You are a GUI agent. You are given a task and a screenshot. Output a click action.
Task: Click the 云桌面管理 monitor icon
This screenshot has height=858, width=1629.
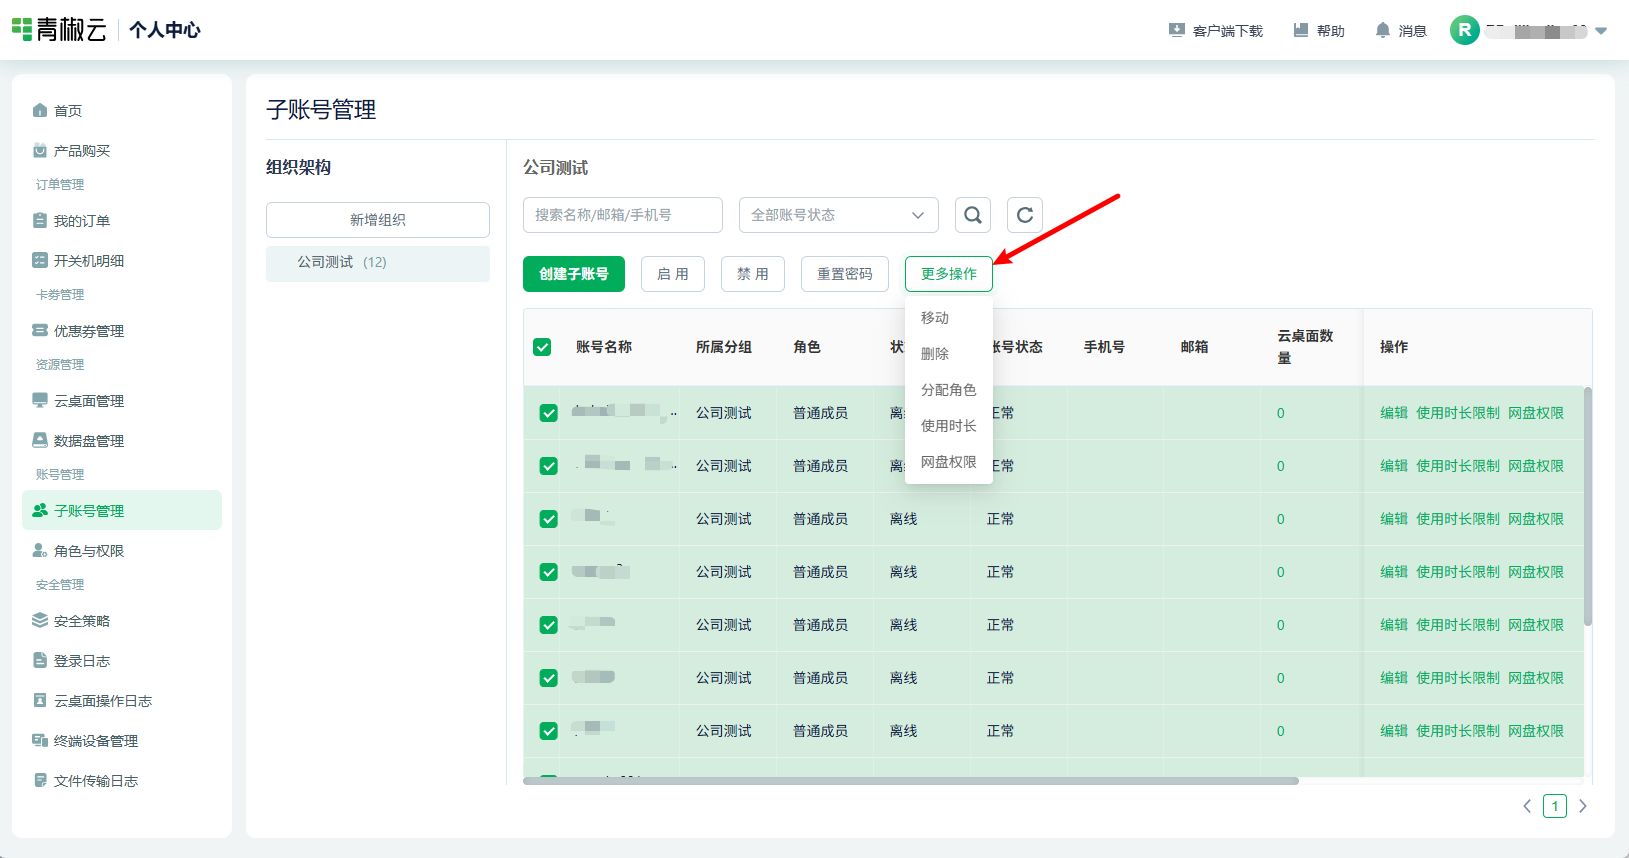40,400
